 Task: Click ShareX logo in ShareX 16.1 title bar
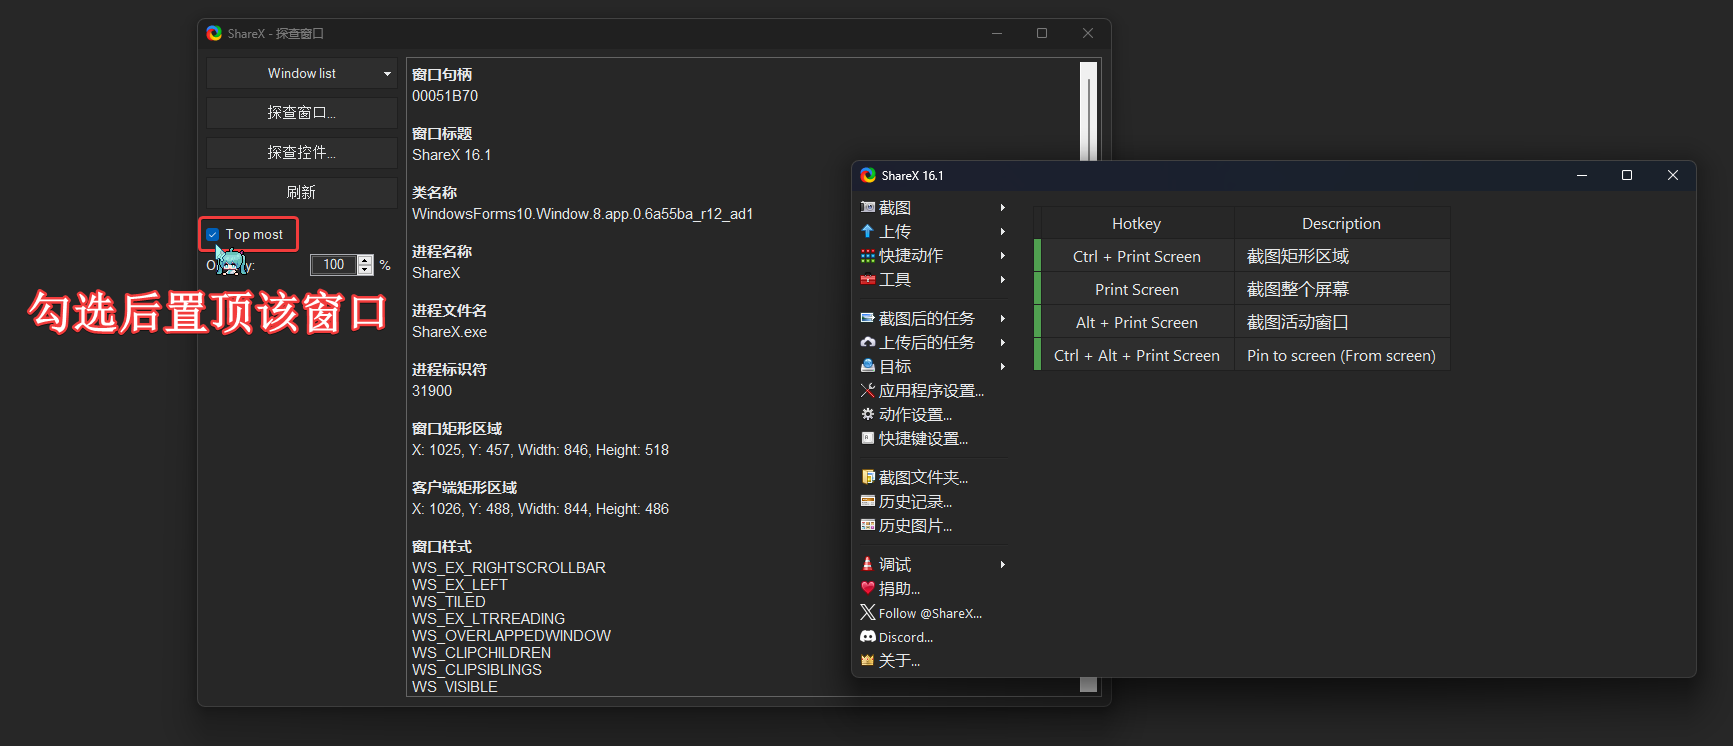coord(868,175)
